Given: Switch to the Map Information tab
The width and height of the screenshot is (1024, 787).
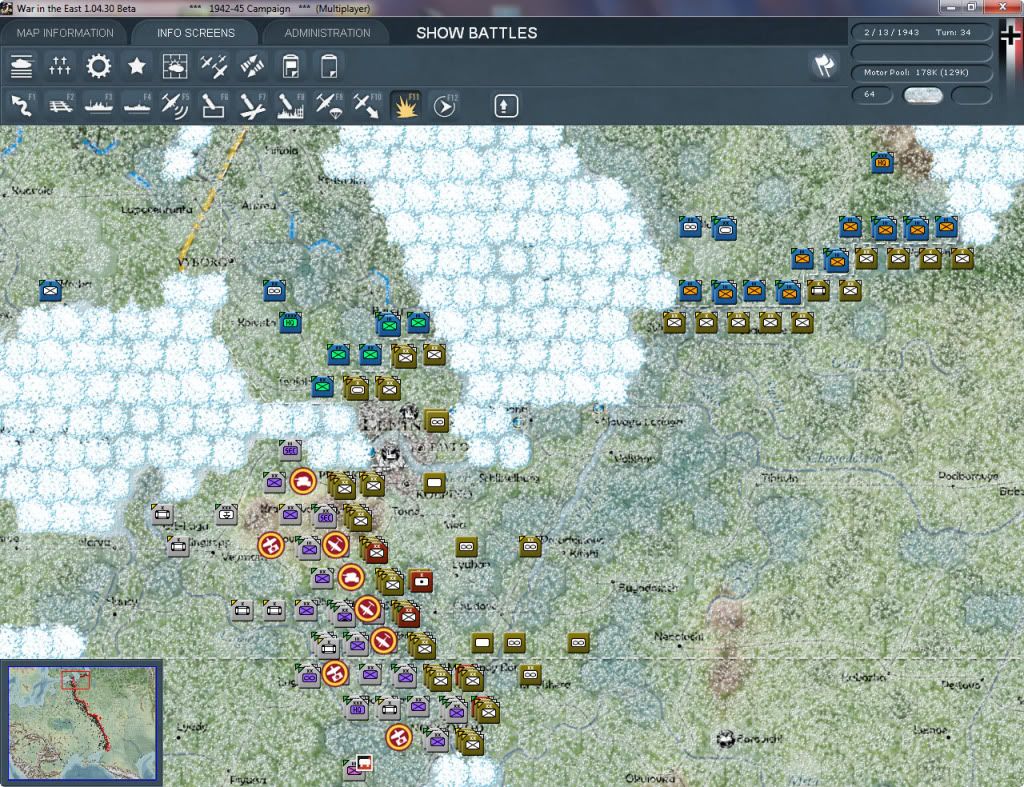Looking at the screenshot, I should click(65, 33).
